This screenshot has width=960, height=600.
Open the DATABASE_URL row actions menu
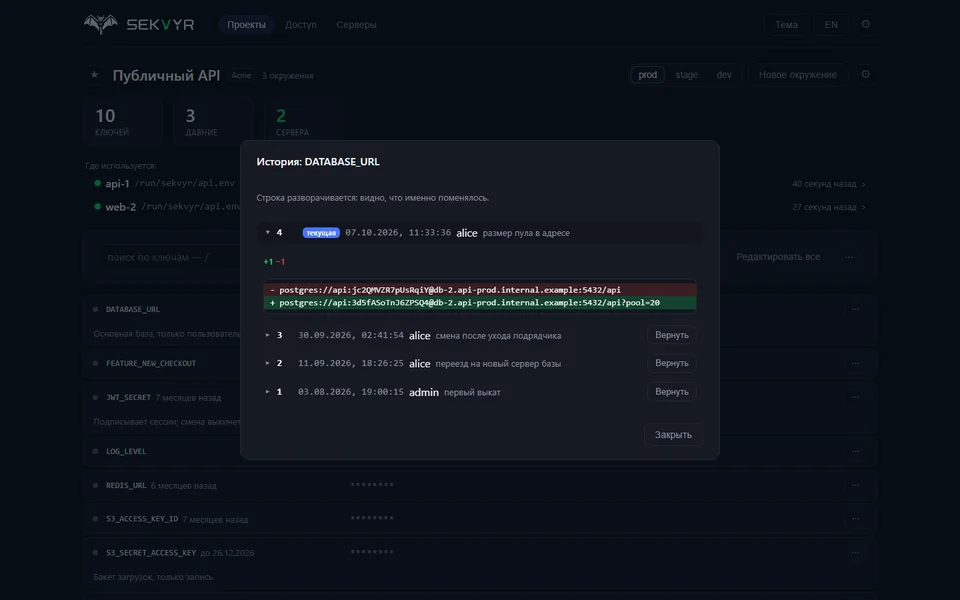coord(855,309)
